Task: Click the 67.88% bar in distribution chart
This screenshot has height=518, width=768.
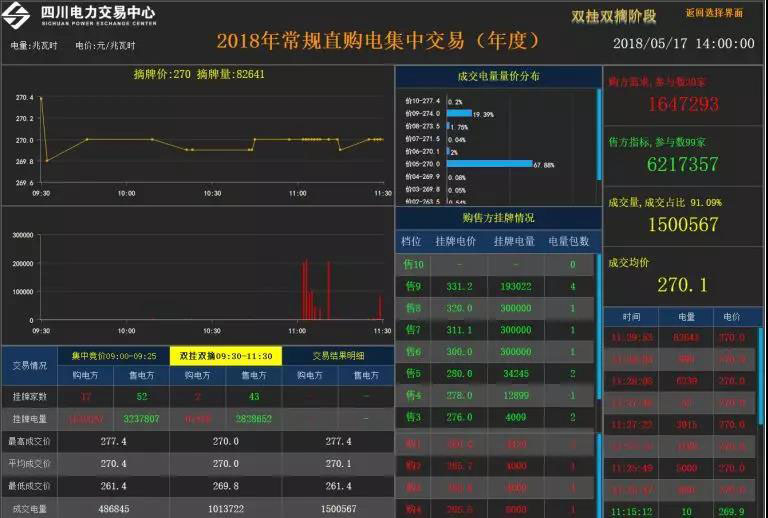Action: 490,163
